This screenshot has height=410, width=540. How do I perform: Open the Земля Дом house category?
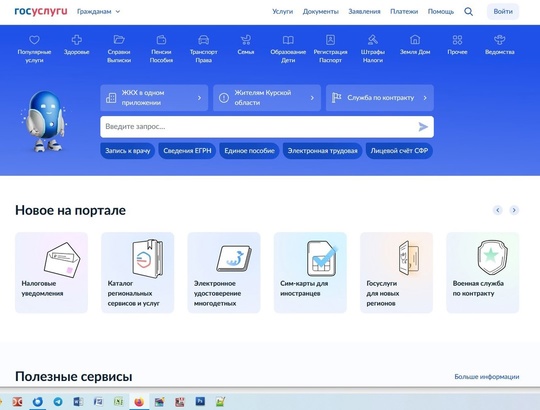415,45
